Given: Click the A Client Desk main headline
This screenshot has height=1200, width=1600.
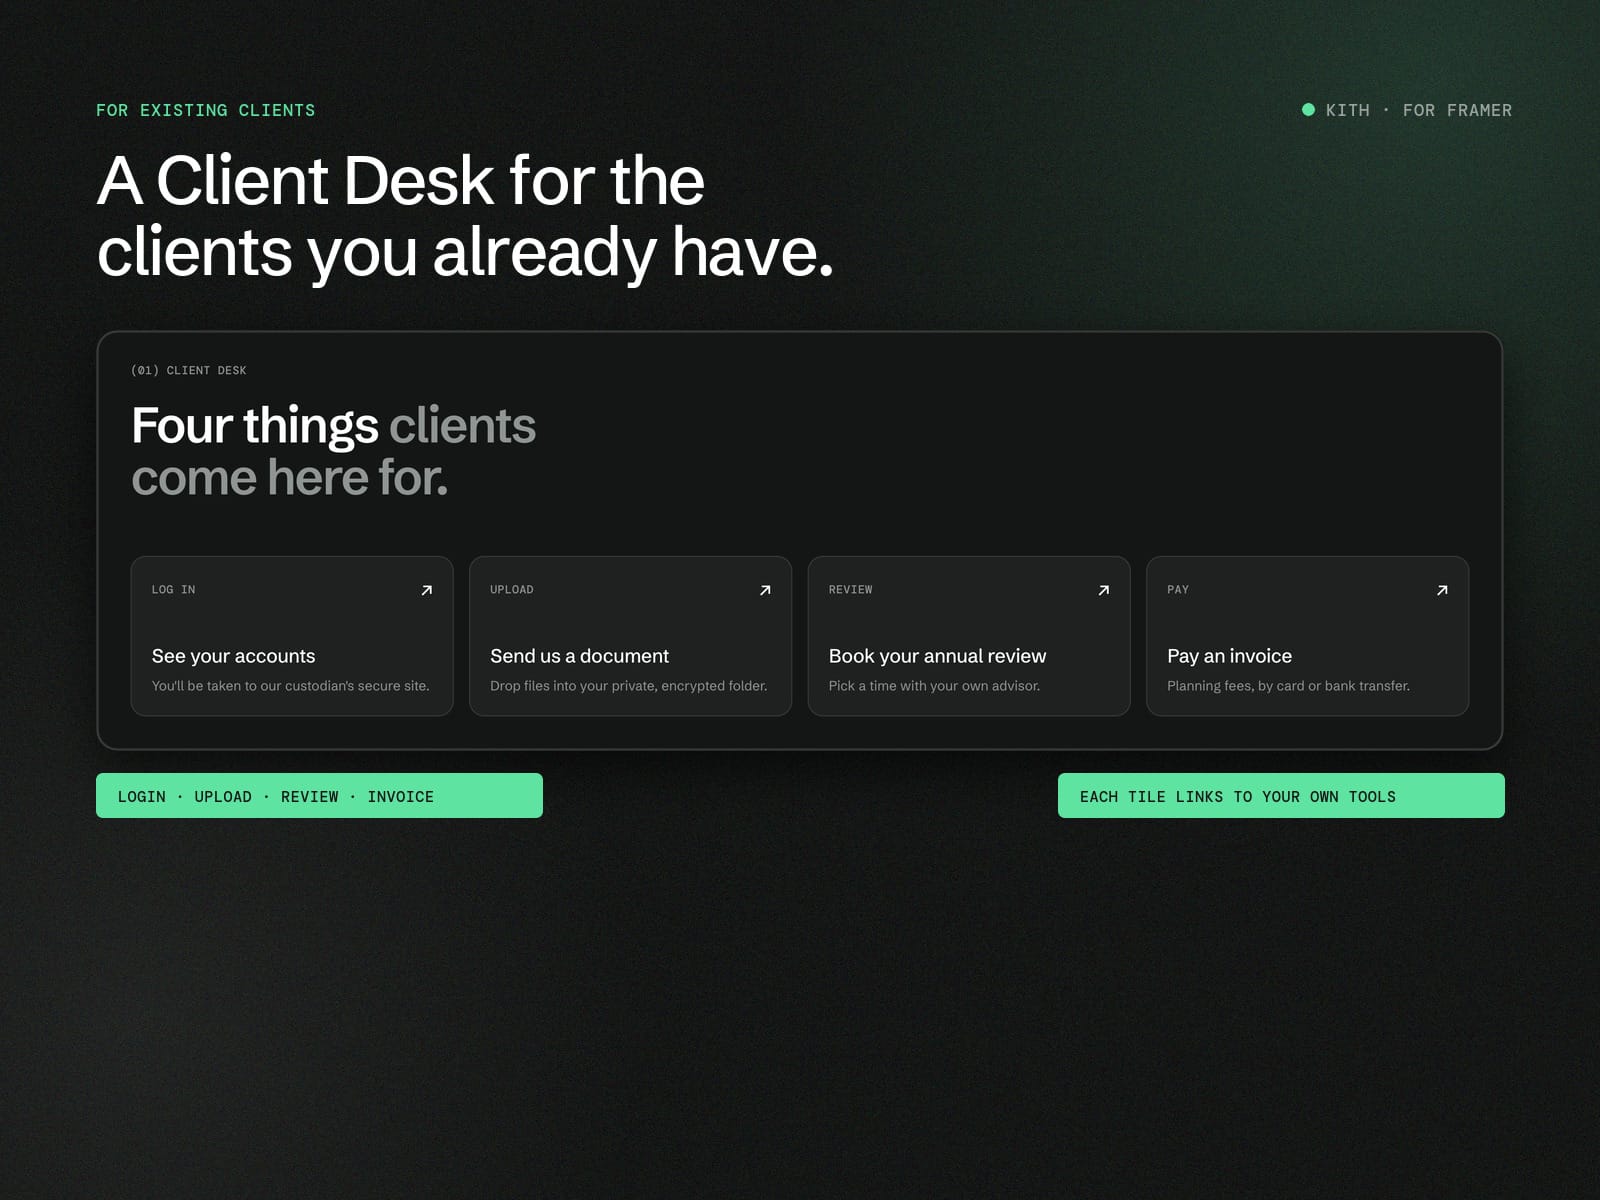Looking at the screenshot, I should (x=465, y=215).
